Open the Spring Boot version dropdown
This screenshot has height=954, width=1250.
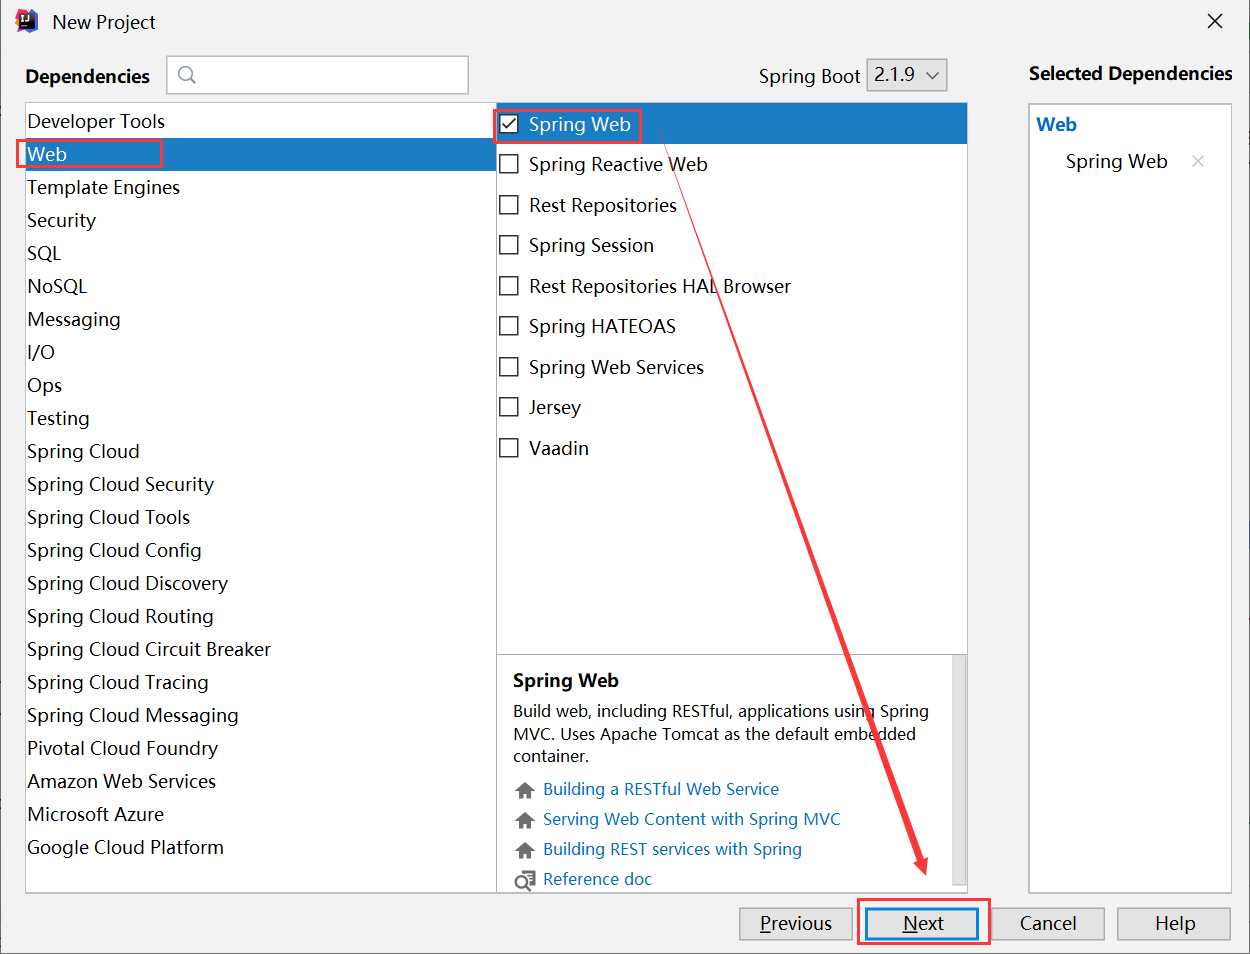(906, 75)
